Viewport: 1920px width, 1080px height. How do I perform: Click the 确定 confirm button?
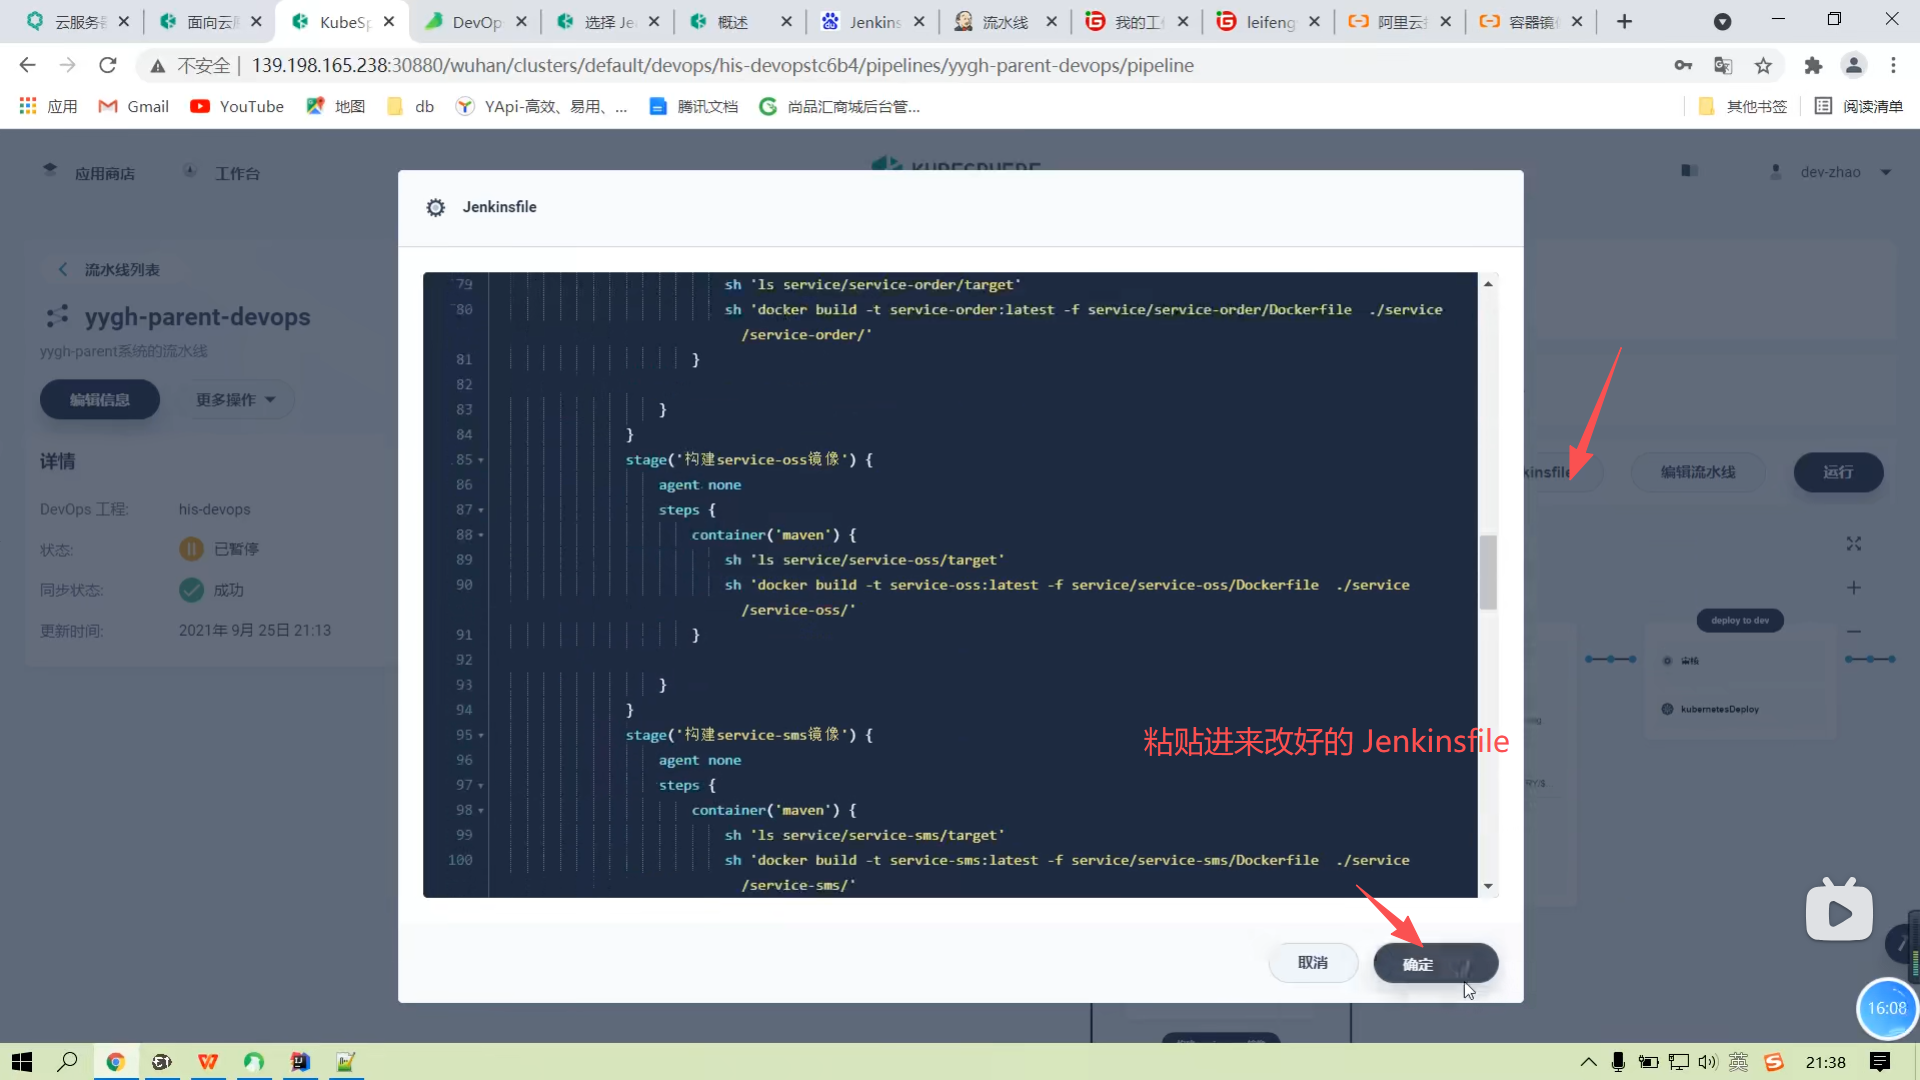(1435, 963)
